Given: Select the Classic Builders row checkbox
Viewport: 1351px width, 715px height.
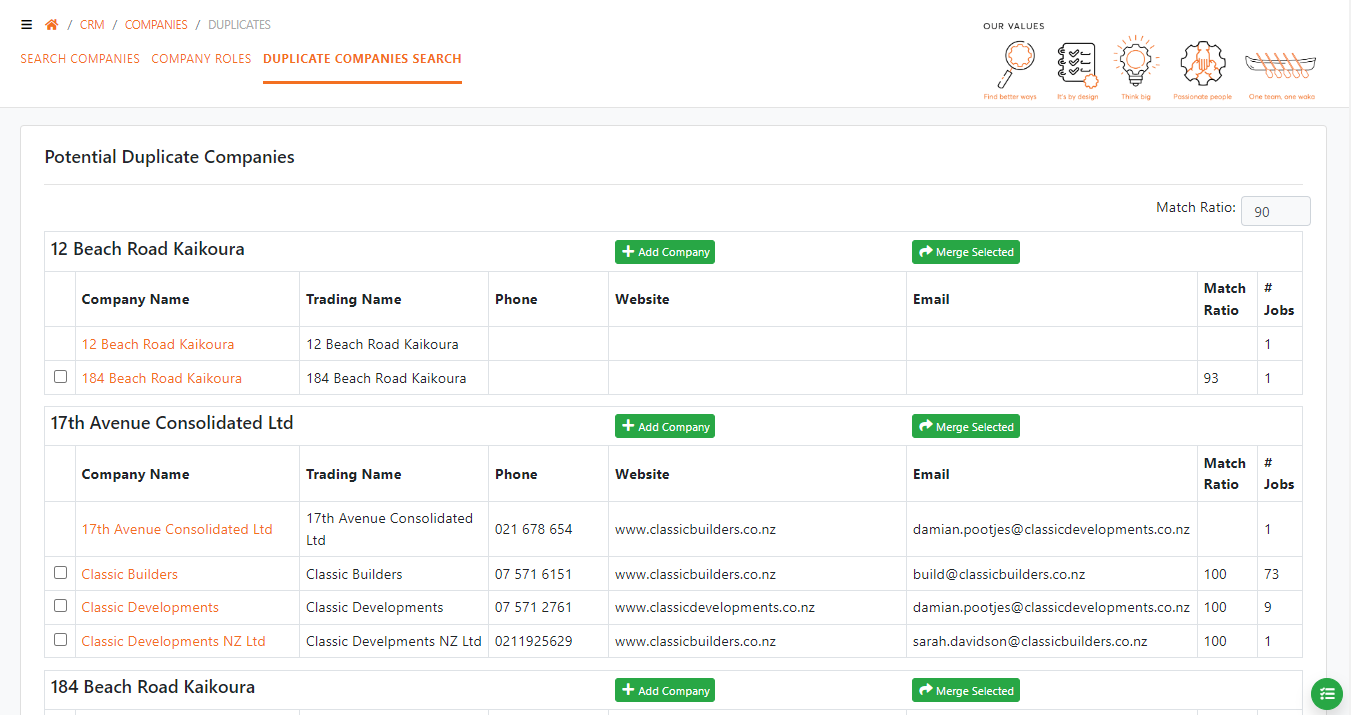Looking at the screenshot, I should 61,573.
